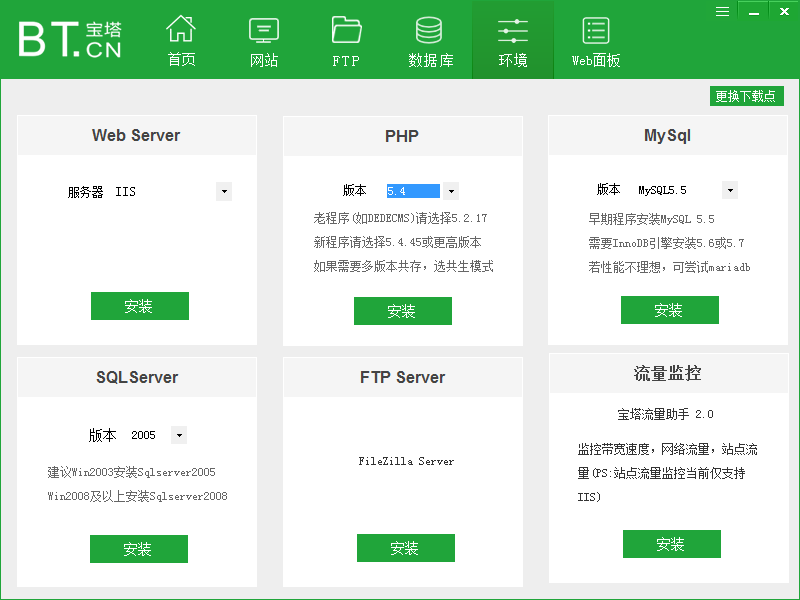Open the MySQL version dropdown
Screen dimensions: 800x600
coord(729,189)
